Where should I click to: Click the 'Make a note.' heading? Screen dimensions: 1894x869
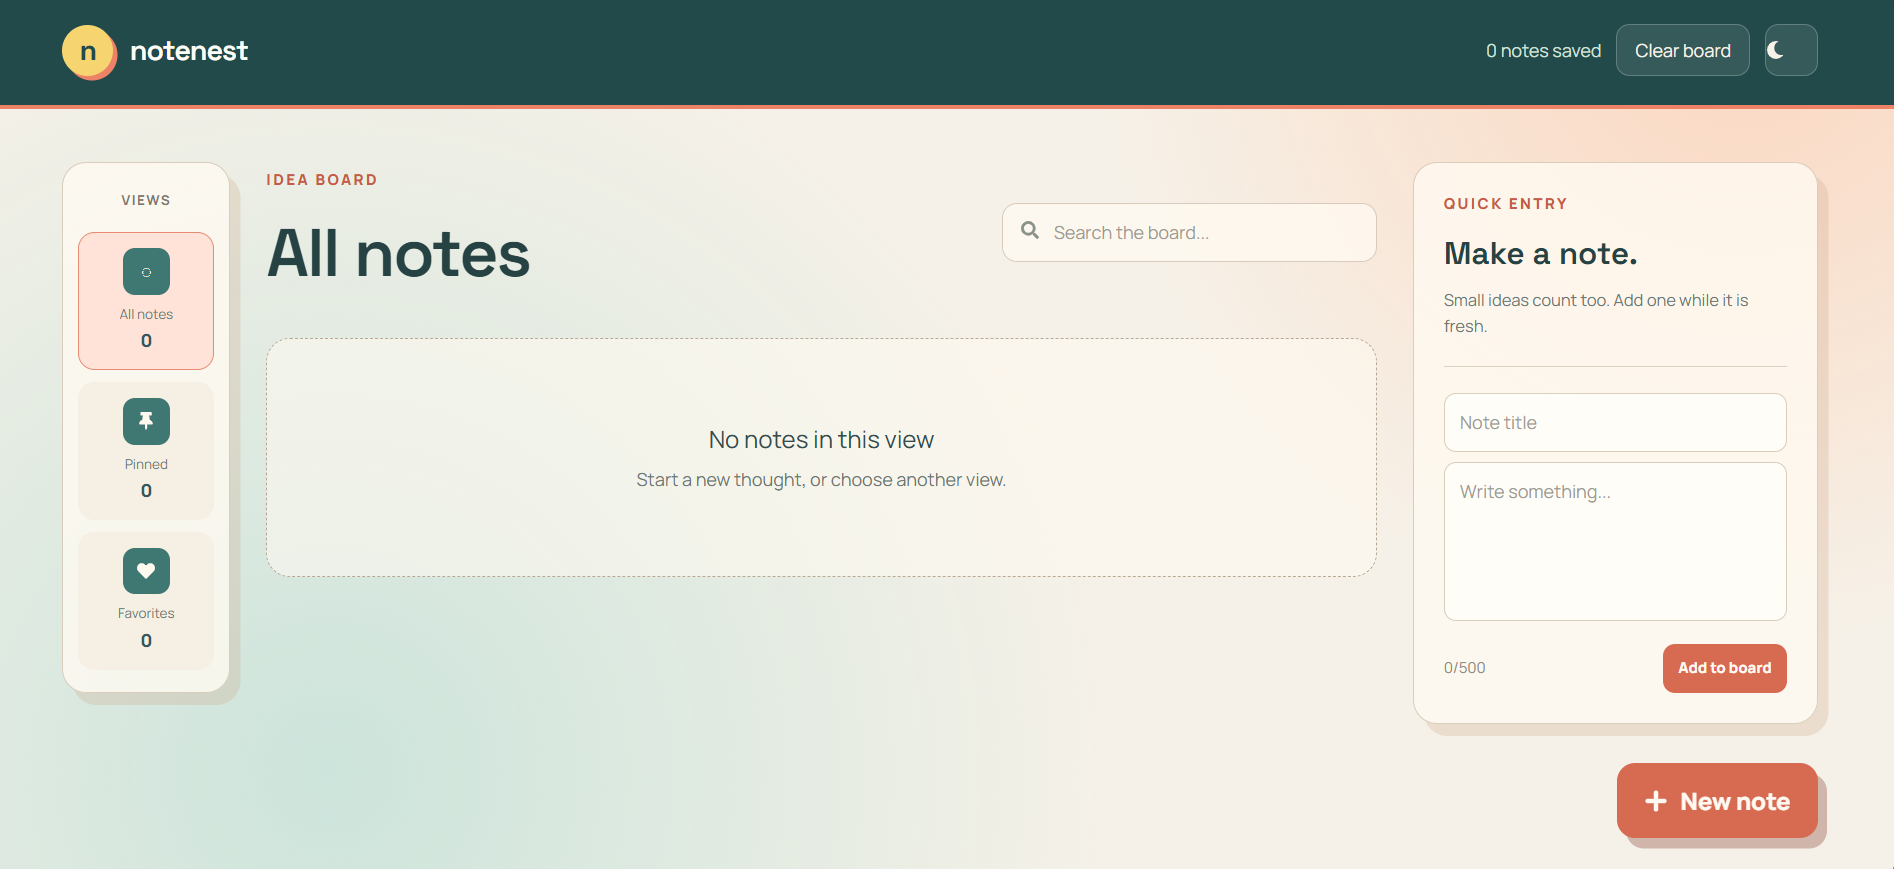coord(1540,254)
